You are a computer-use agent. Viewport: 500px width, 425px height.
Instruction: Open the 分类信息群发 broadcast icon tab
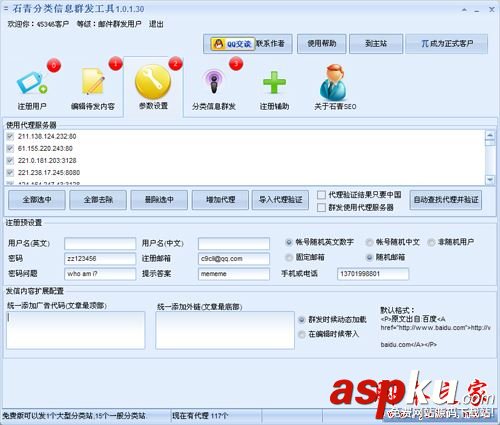tap(214, 87)
